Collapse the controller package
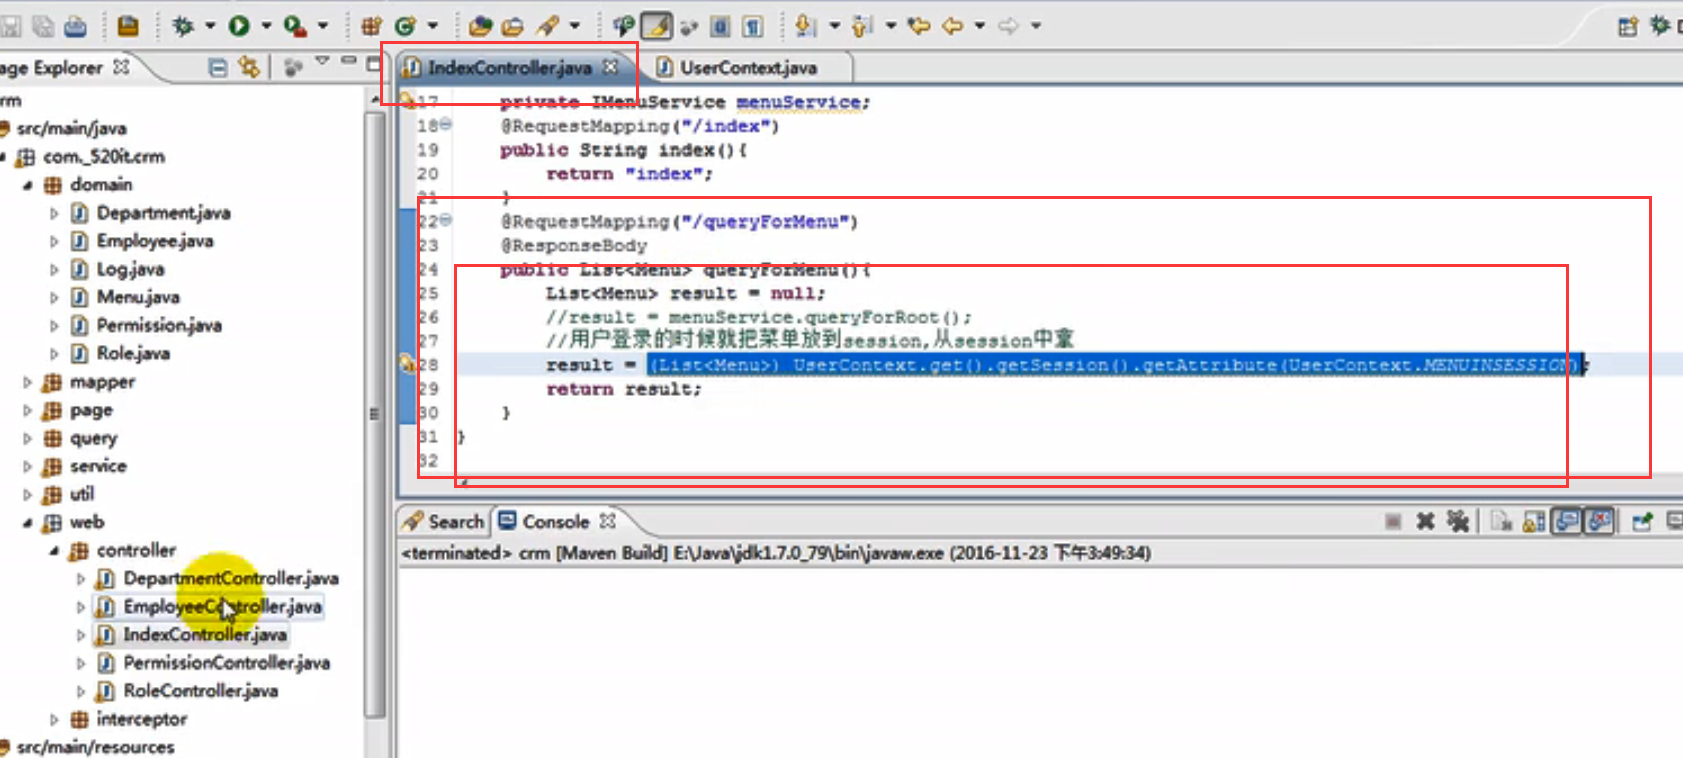1683x758 pixels. click(54, 551)
